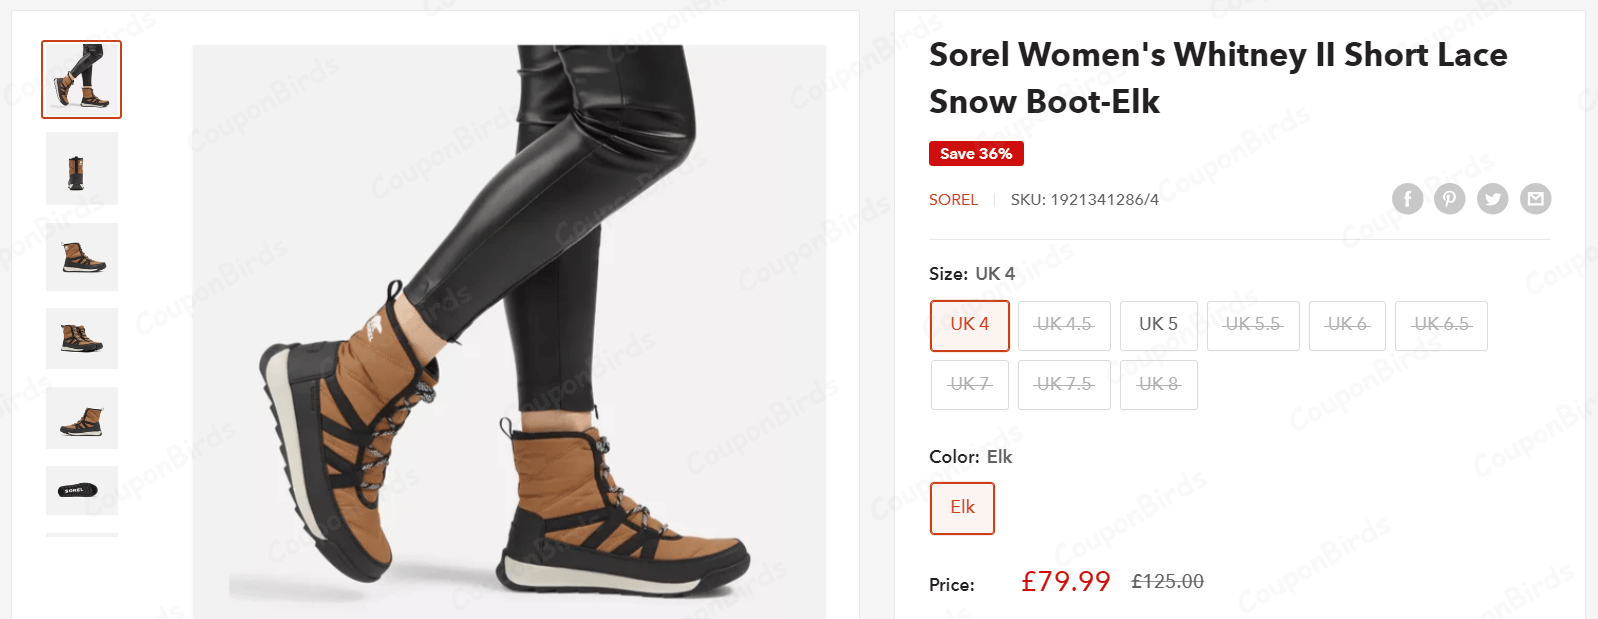Select size UK 5
The image size is (1598, 619).
(x=1158, y=325)
